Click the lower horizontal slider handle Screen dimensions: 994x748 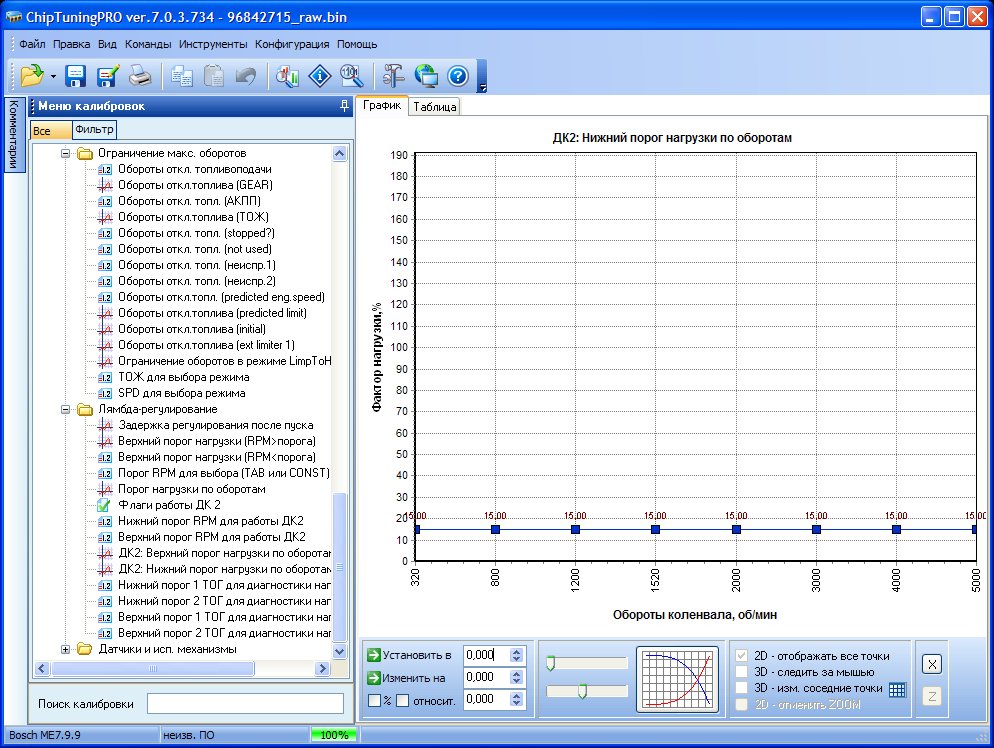(582, 690)
